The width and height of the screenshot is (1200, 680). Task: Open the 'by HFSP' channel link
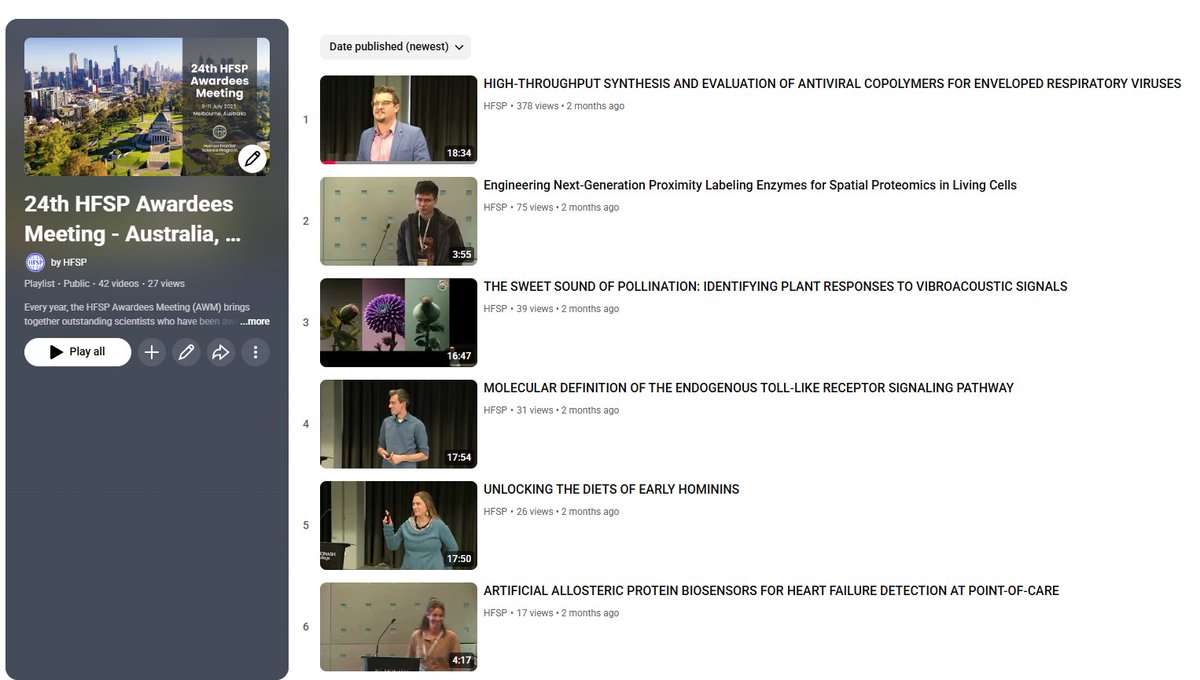click(x=69, y=262)
